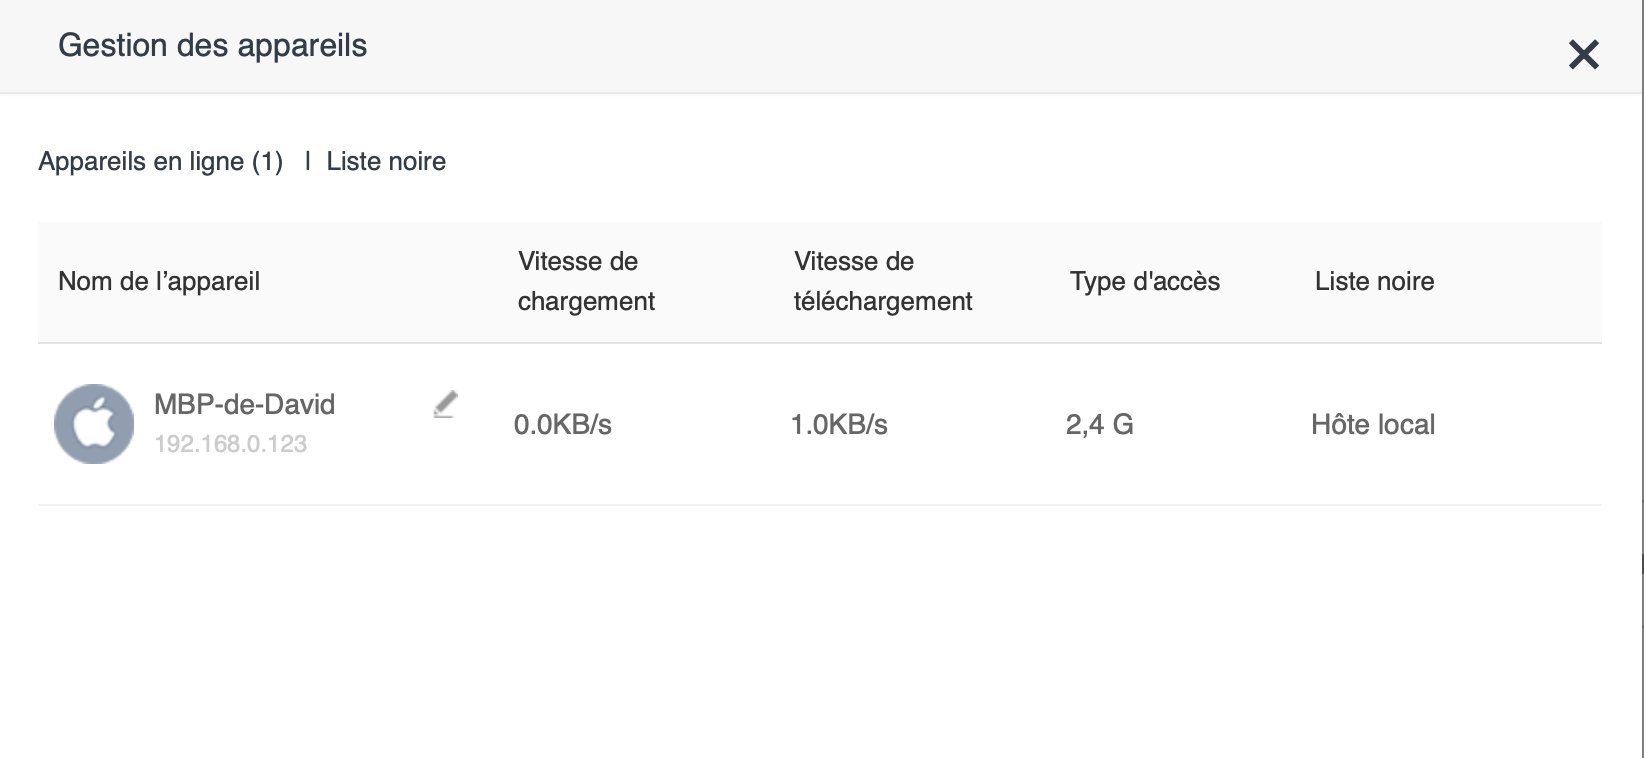
Task: Click the Apple logo device icon
Action: coord(94,424)
